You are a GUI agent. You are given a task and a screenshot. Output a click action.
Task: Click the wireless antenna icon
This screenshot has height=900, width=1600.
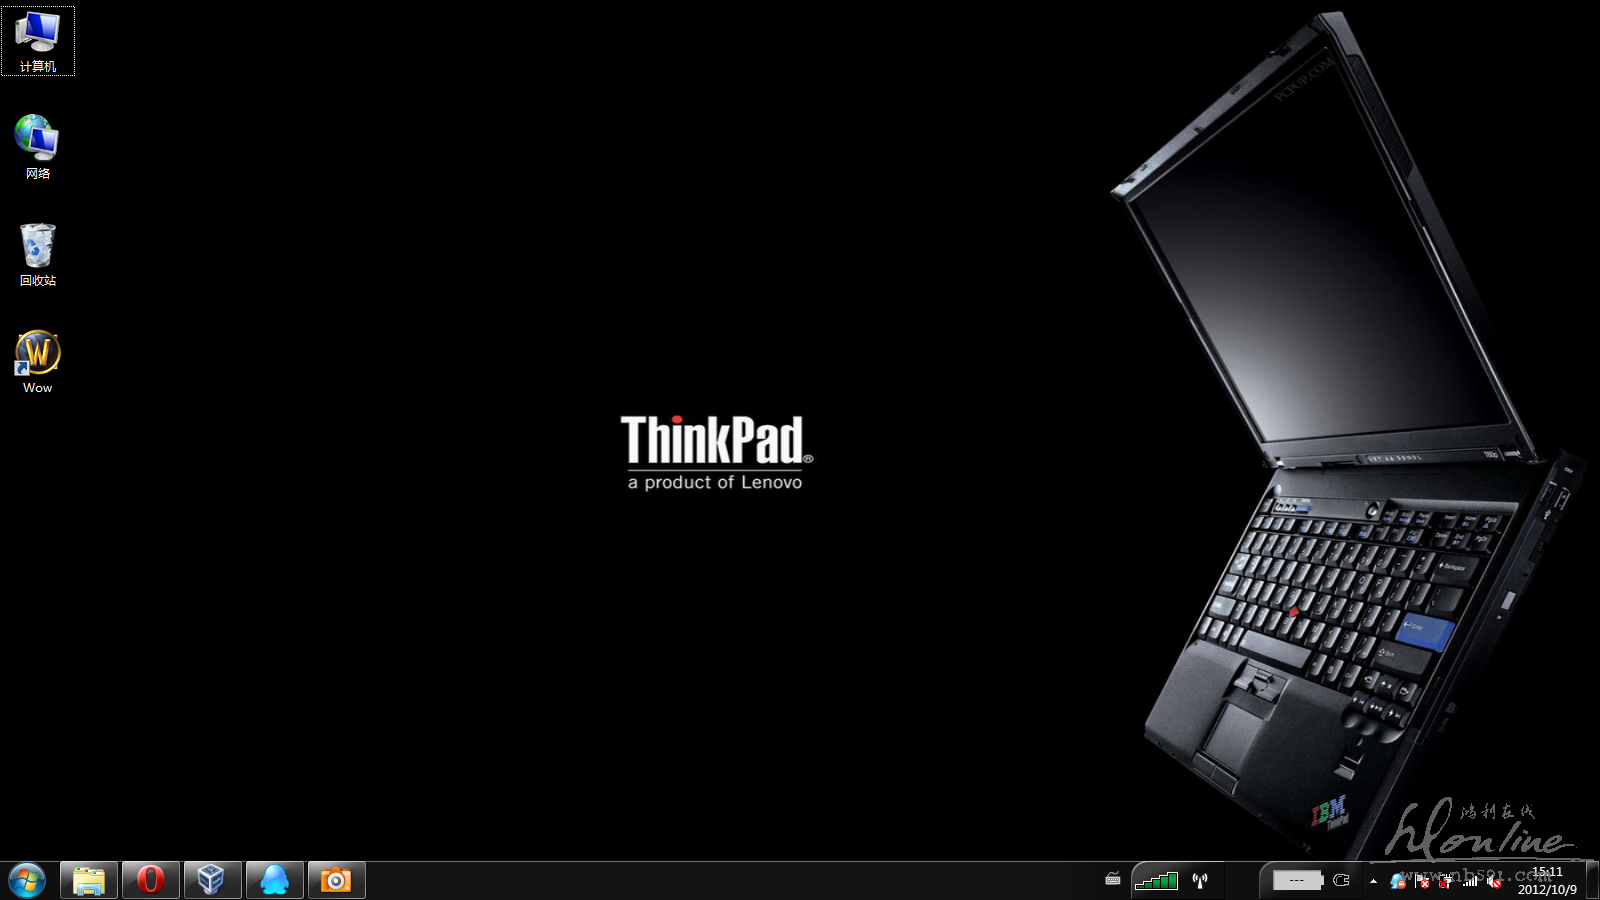1200,880
